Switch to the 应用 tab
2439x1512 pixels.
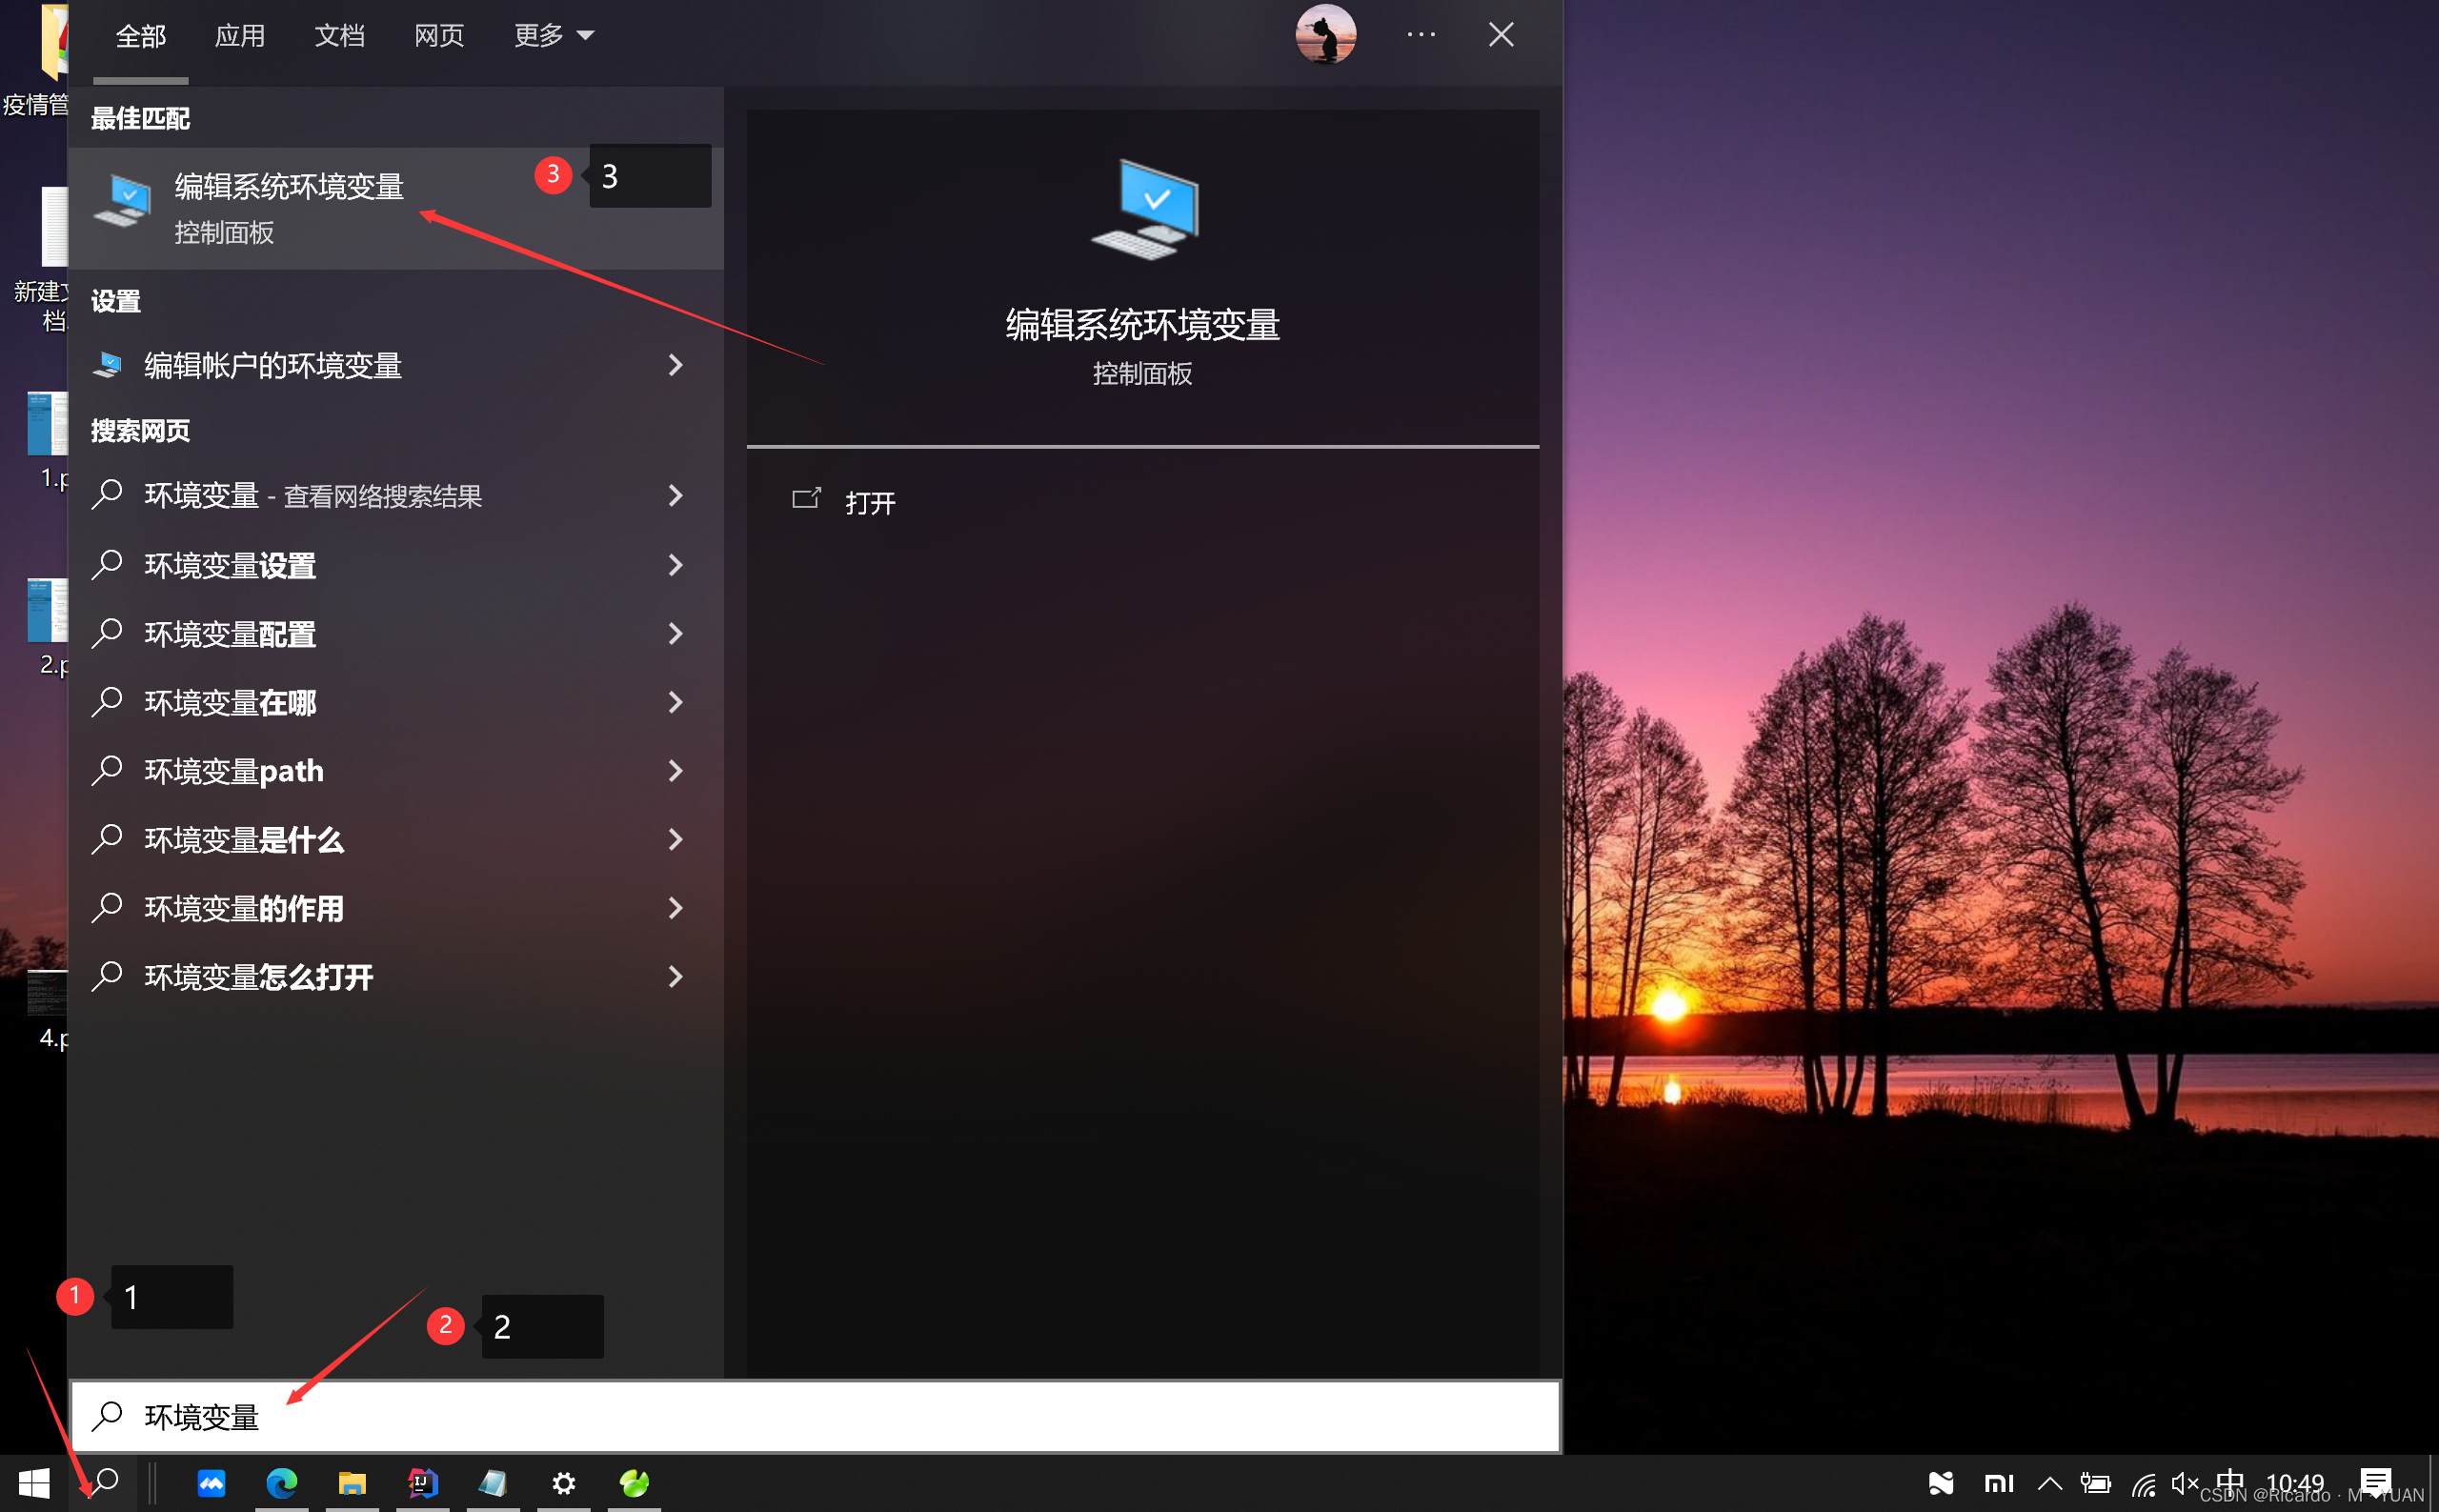tap(240, 36)
